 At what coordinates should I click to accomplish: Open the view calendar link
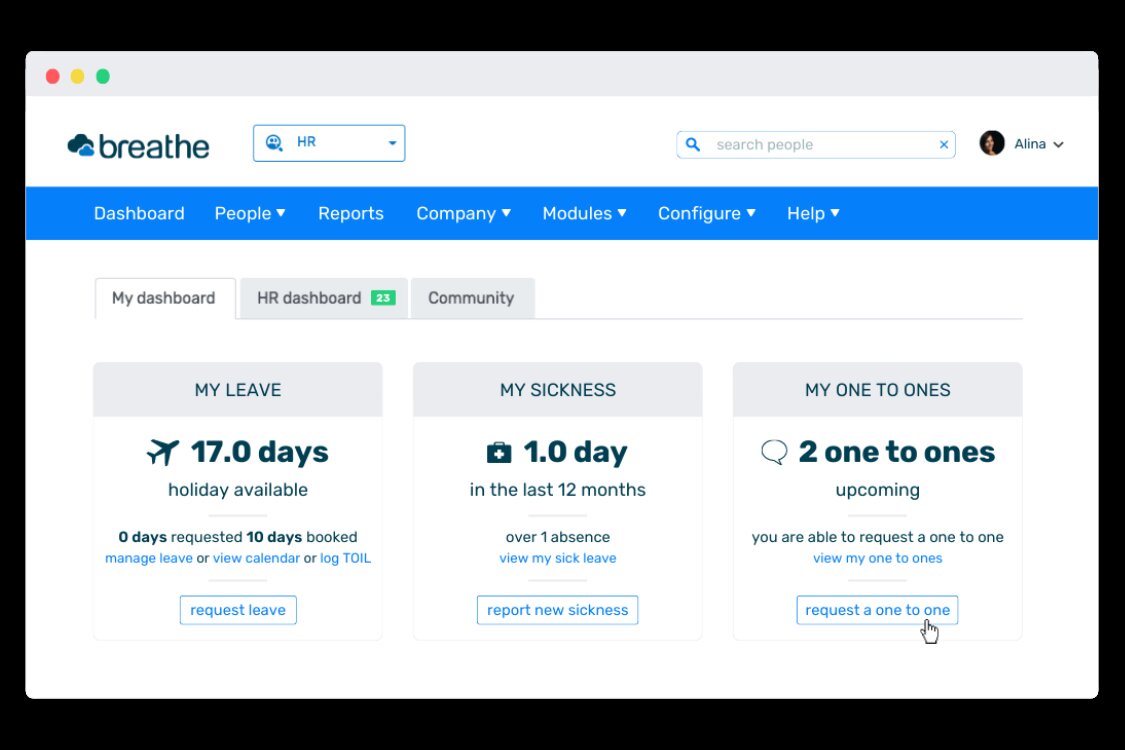256,558
